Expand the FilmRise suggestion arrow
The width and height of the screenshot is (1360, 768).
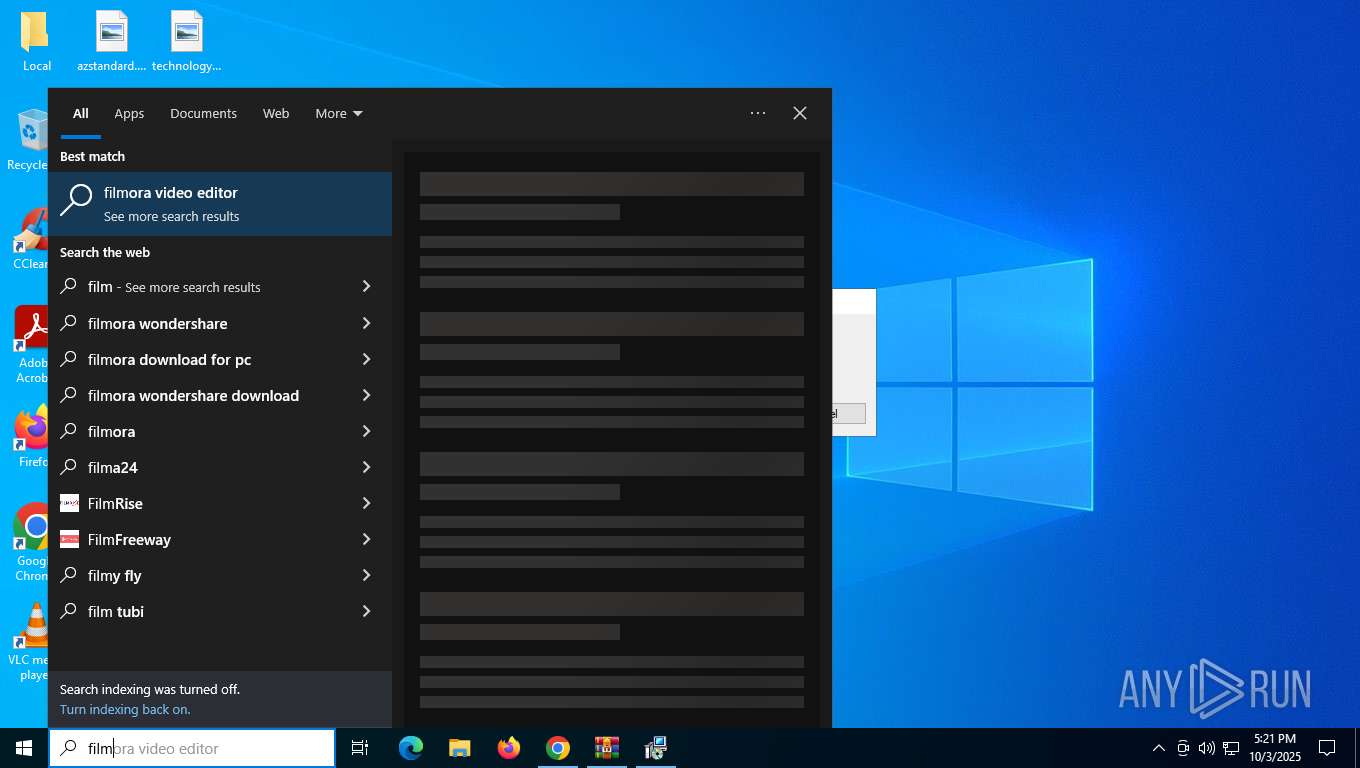(366, 503)
